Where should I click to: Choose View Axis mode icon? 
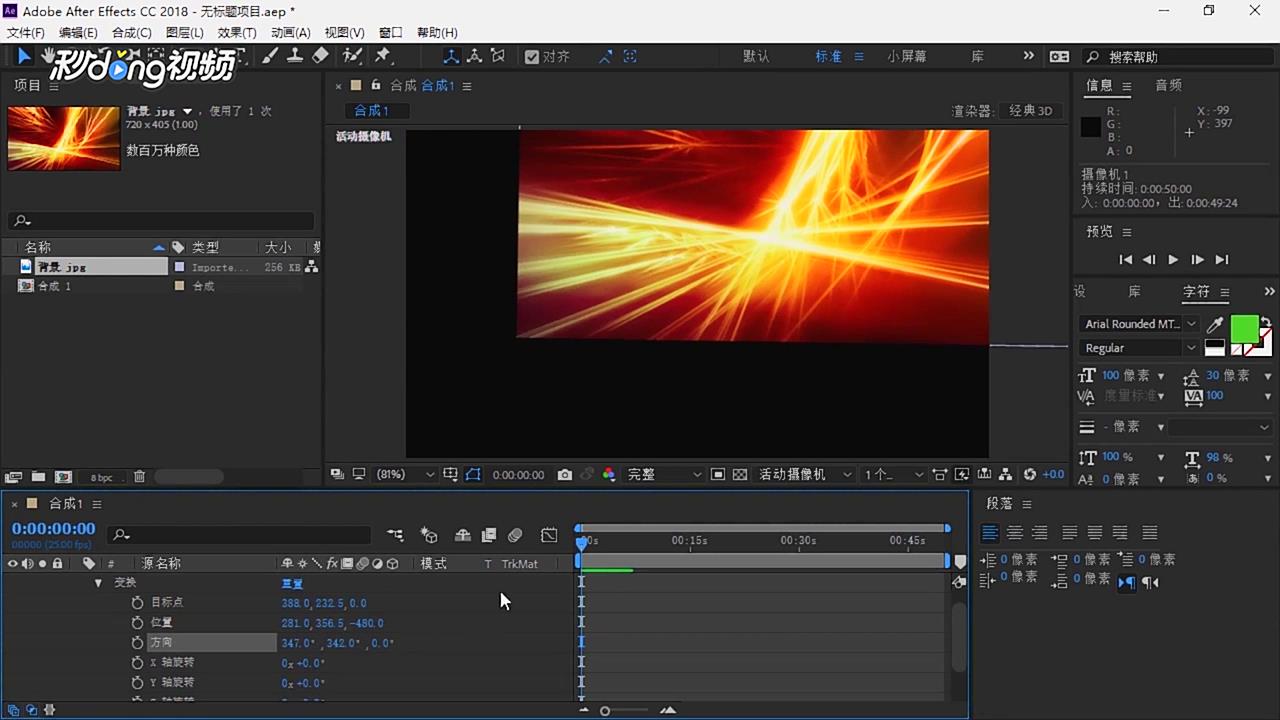(498, 57)
